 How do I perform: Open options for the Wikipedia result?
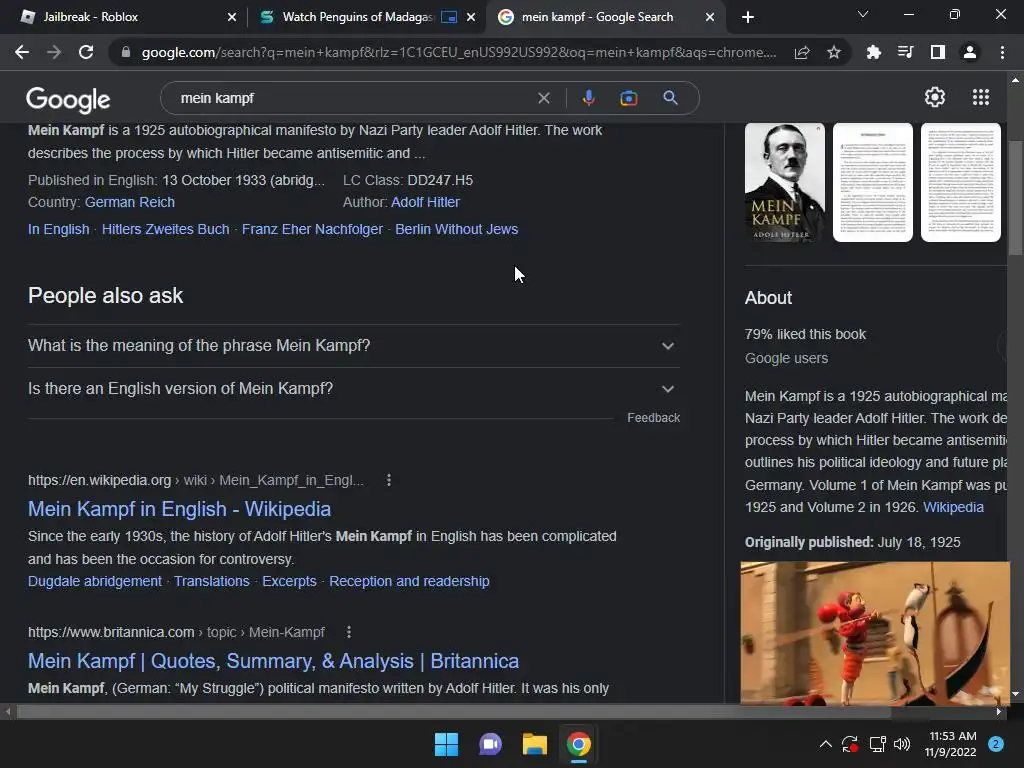click(389, 480)
